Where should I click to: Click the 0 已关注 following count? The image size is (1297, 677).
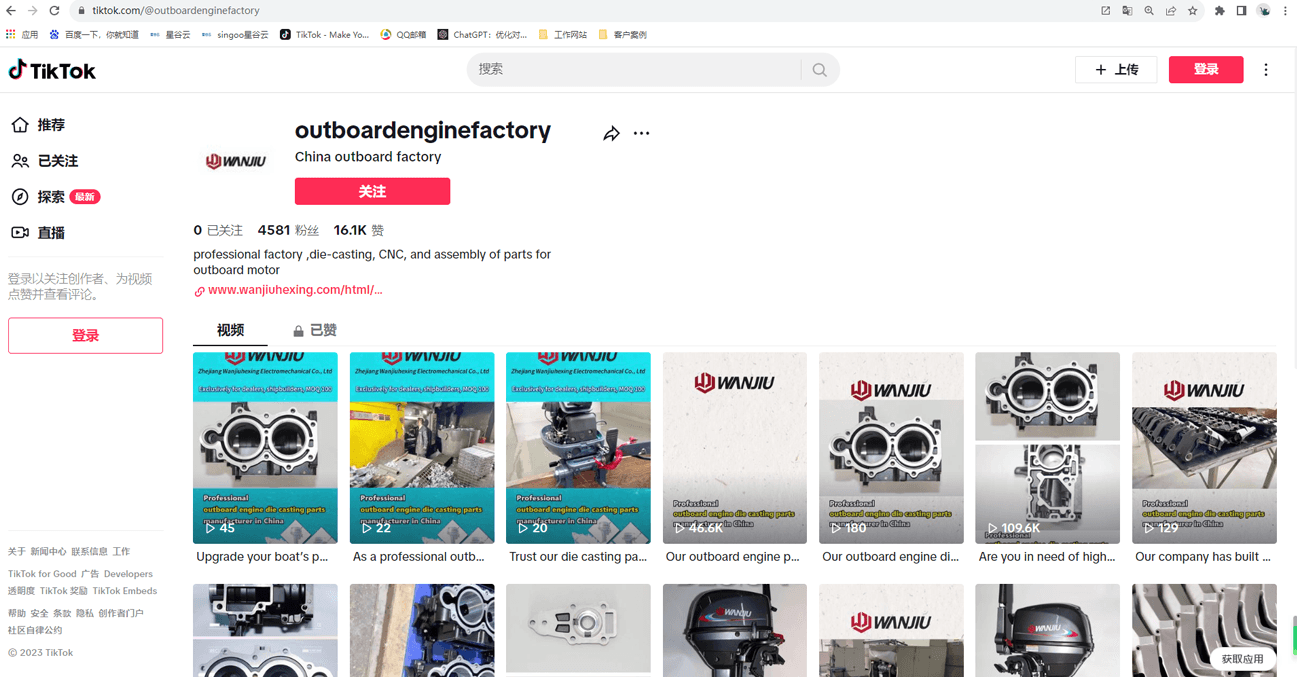pyautogui.click(x=218, y=230)
